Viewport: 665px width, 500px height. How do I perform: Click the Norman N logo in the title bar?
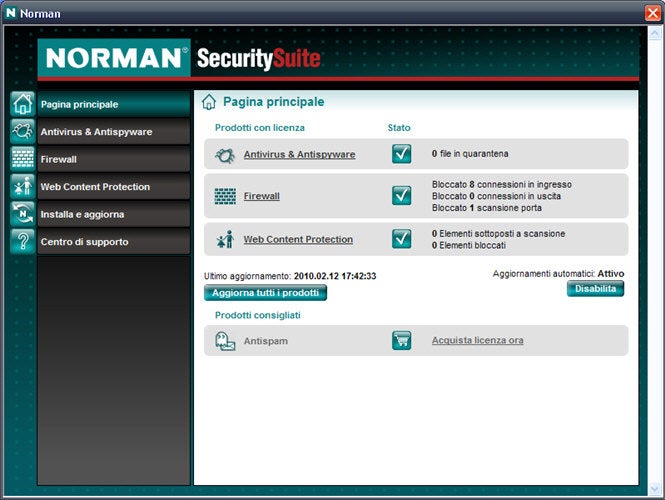[11, 13]
